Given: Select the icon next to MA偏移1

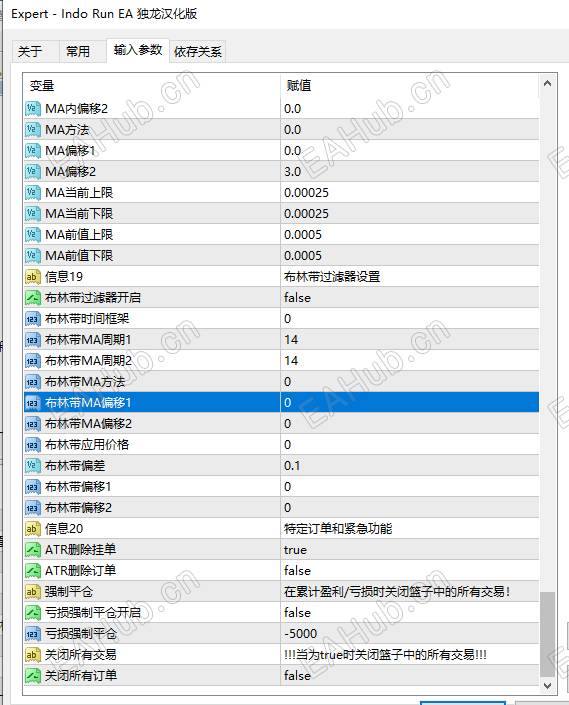Looking at the screenshot, I should point(32,151).
